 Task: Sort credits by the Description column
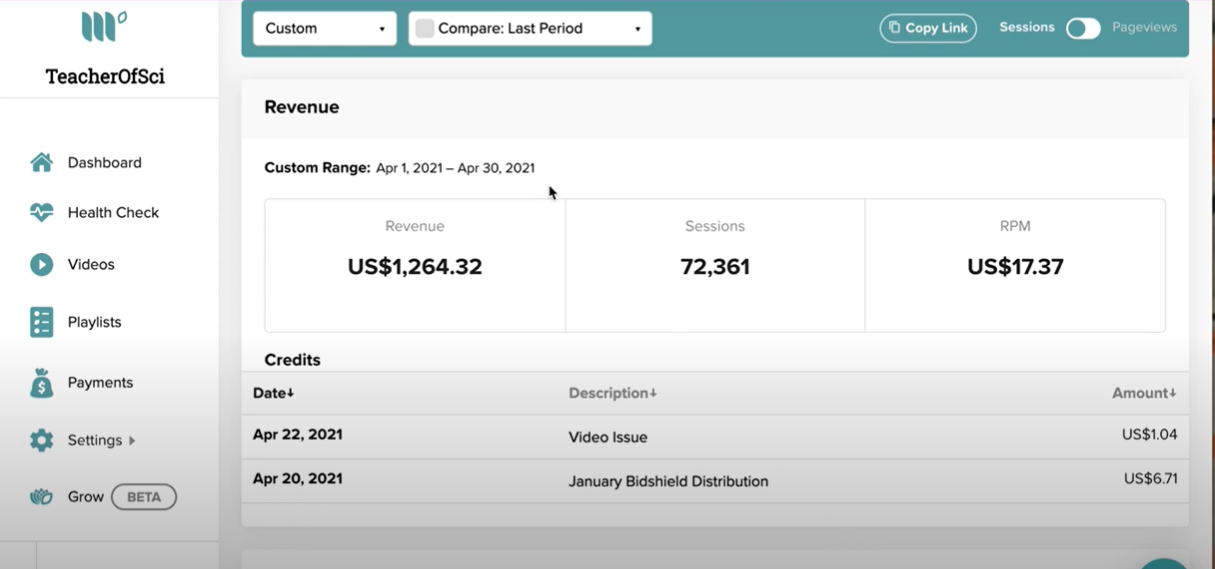[x=613, y=393]
